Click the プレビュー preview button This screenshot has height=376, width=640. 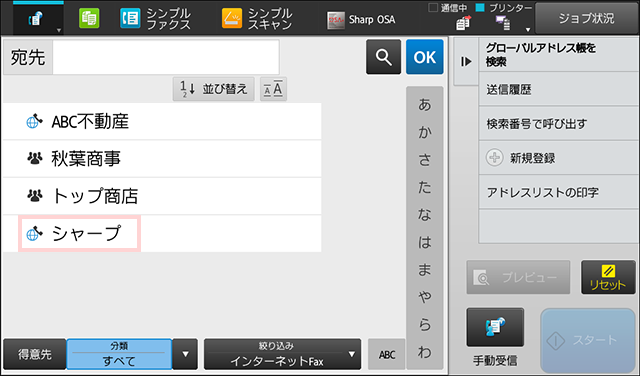tap(518, 278)
